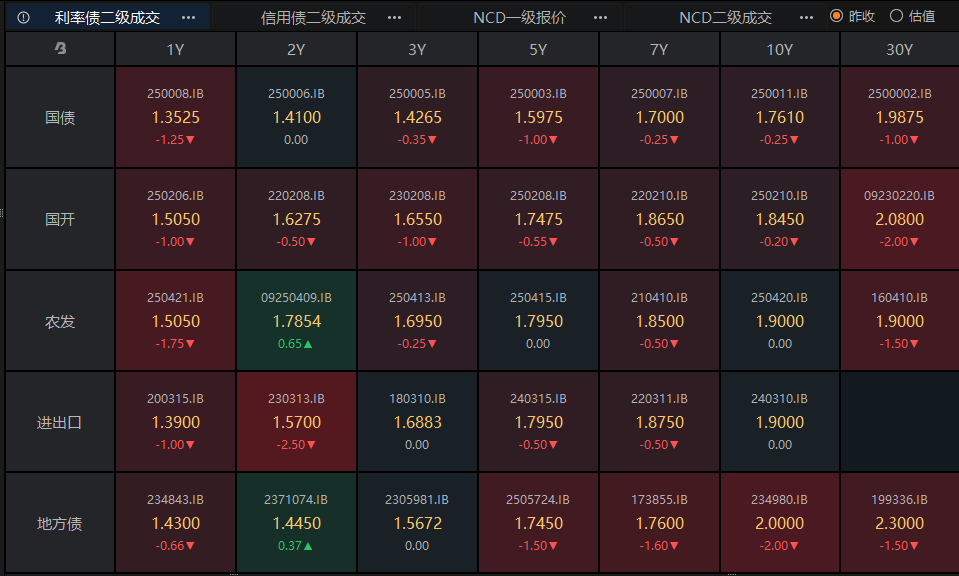
Task: Select the 估值 radio option
Action: (x=896, y=16)
